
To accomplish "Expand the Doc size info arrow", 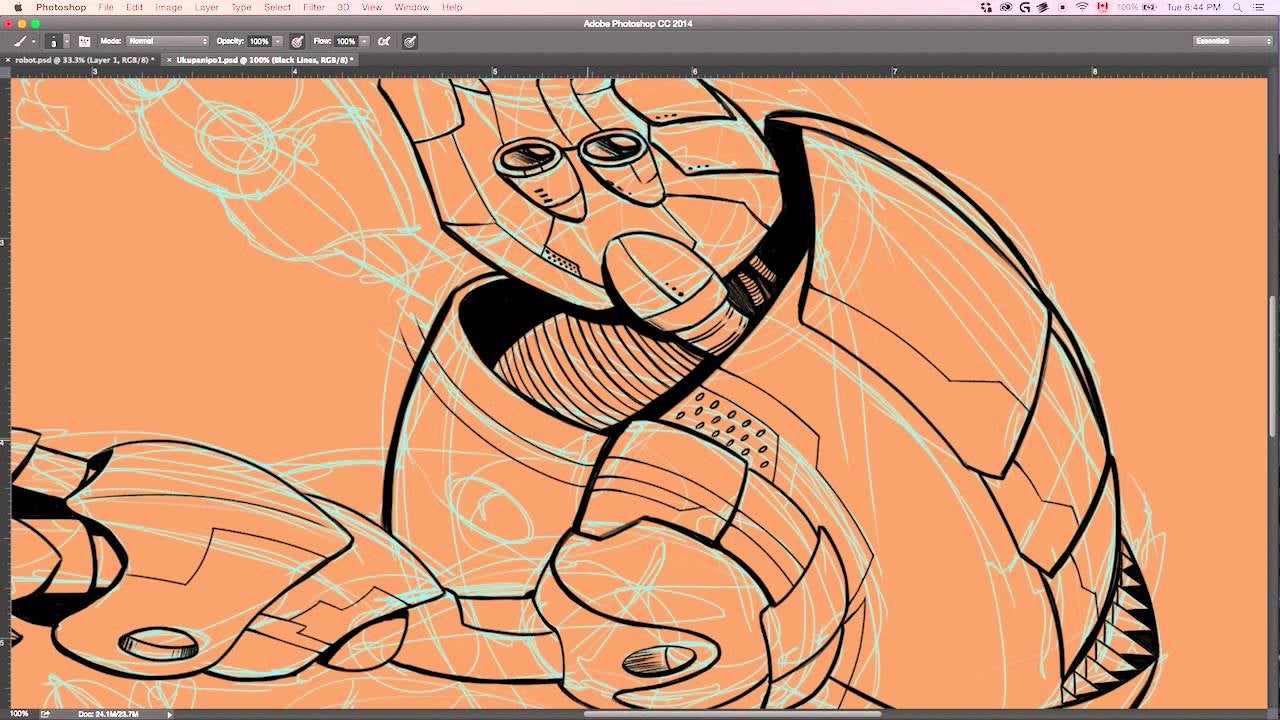I will pos(169,714).
